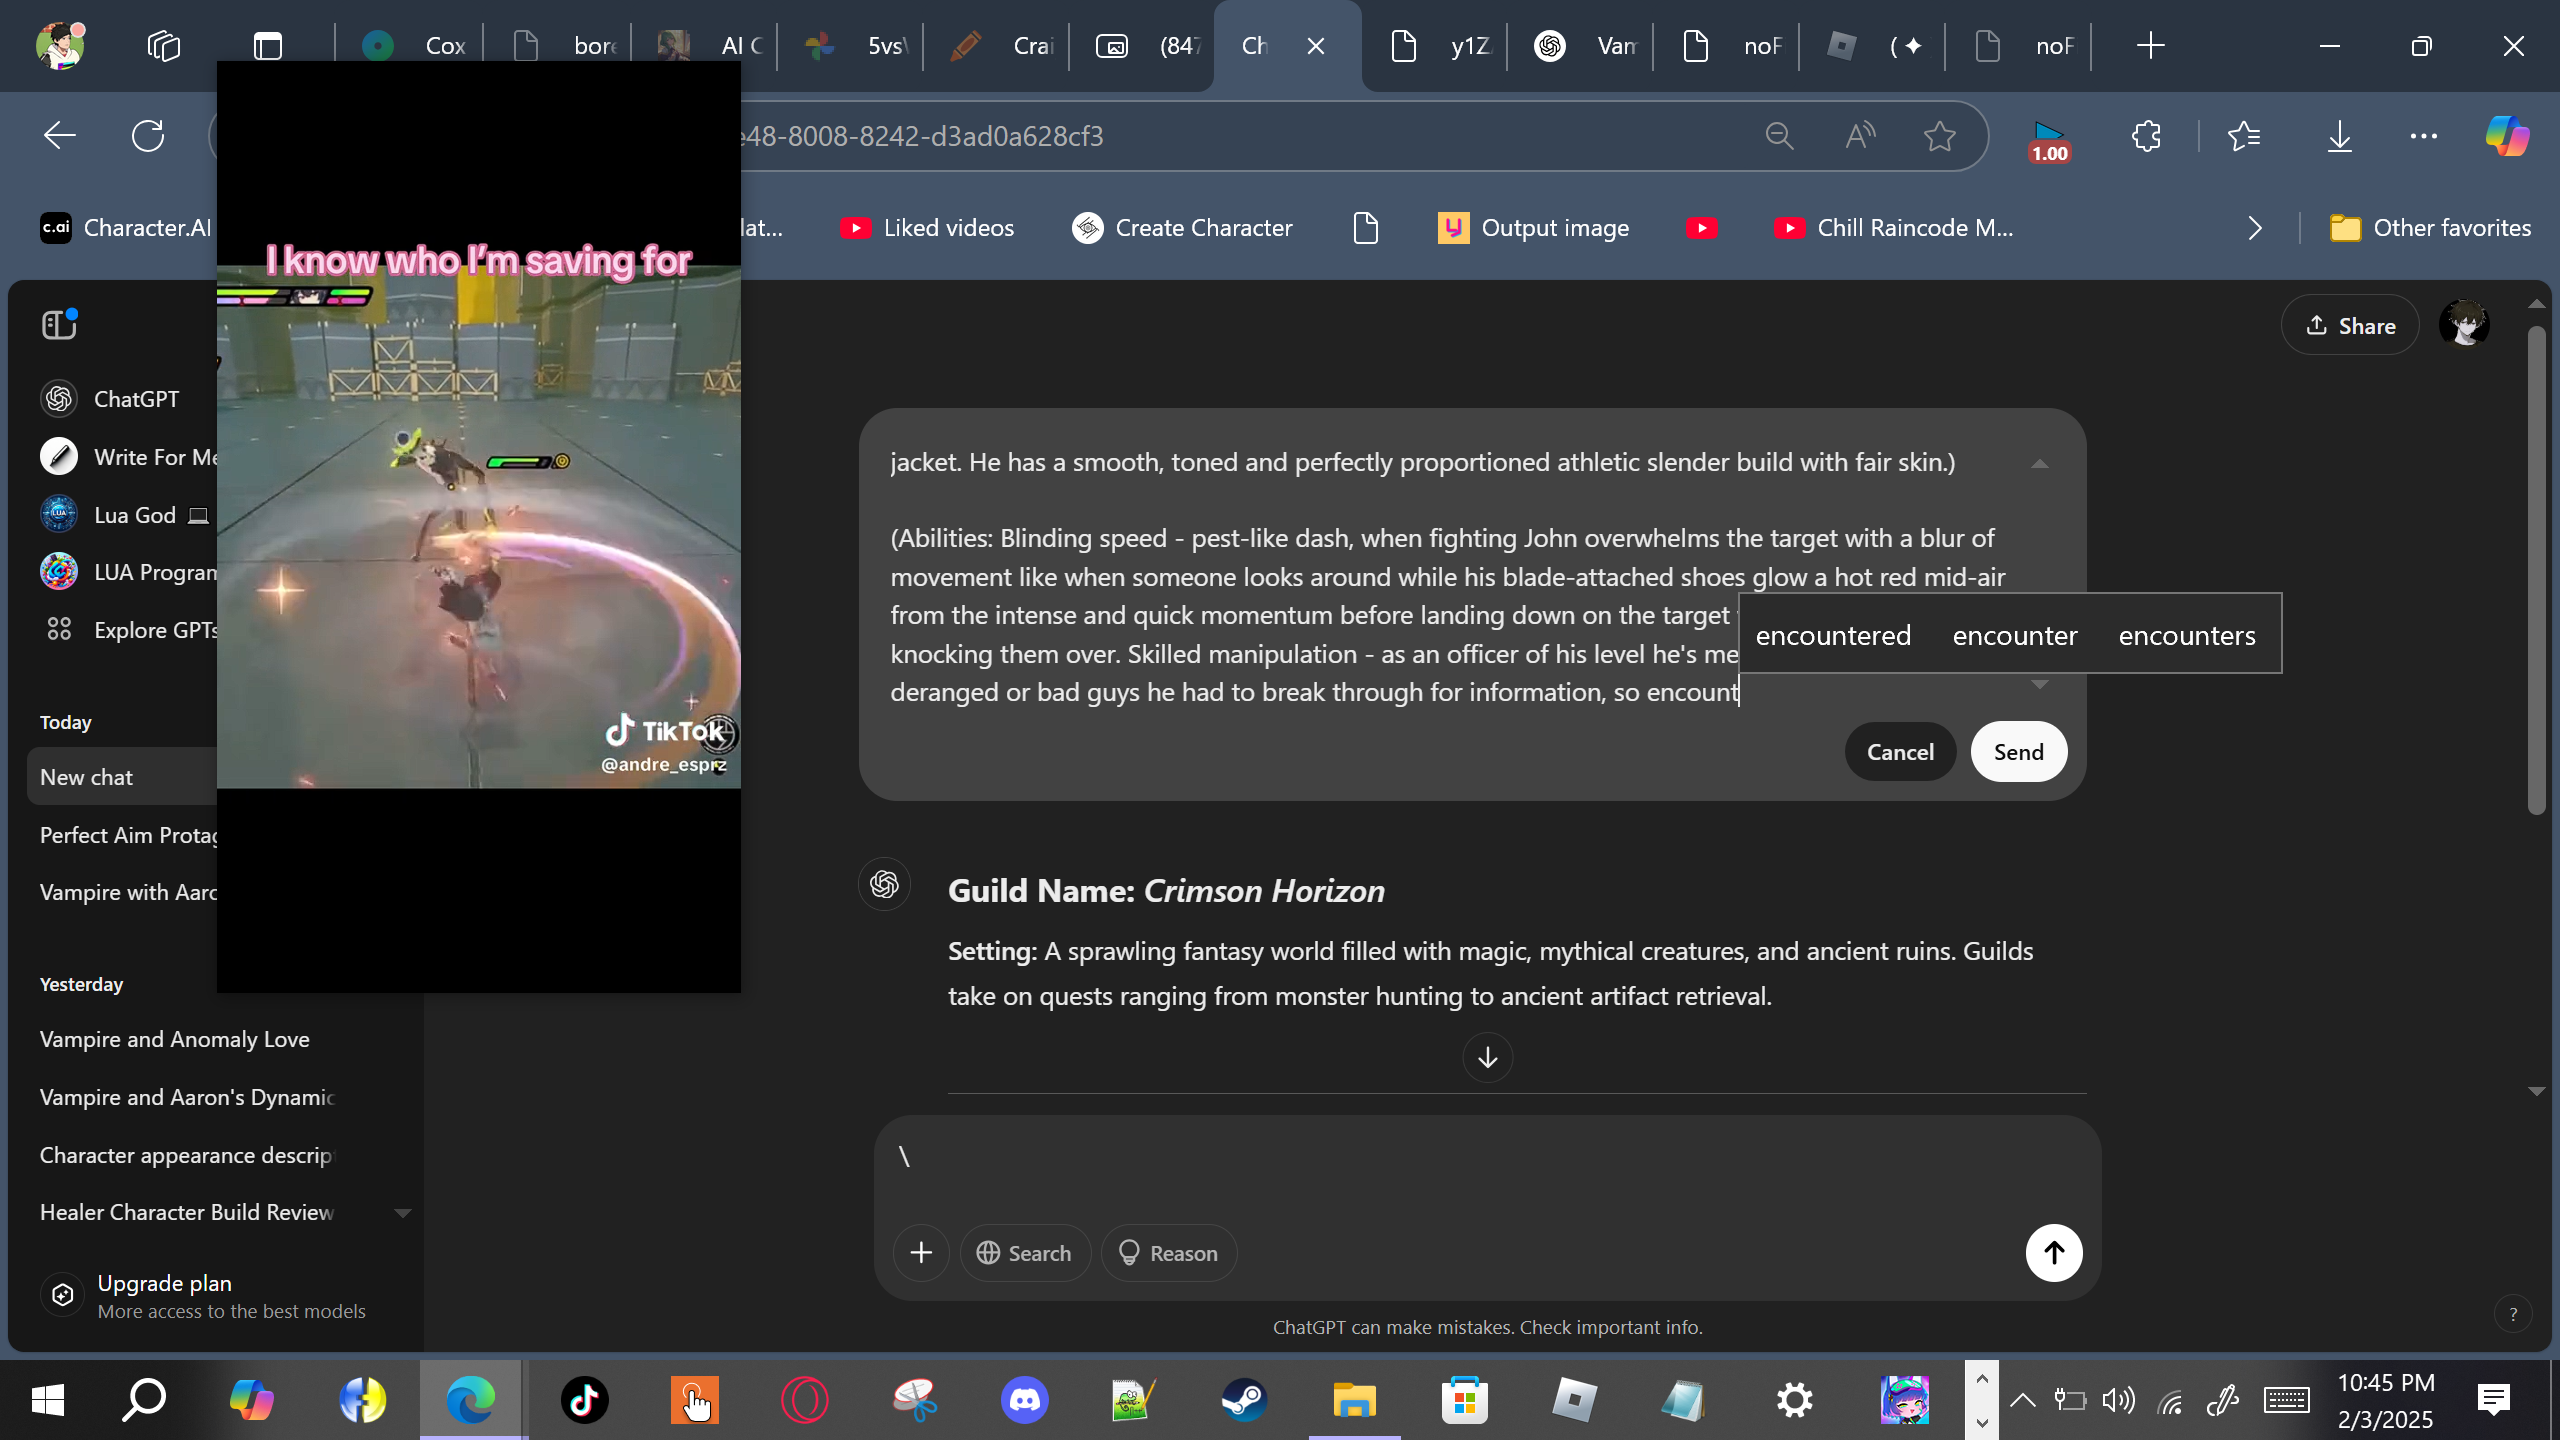Open Vampire and Anomaly Love chat
Viewport: 2560px width, 1440px height.
[175, 1040]
